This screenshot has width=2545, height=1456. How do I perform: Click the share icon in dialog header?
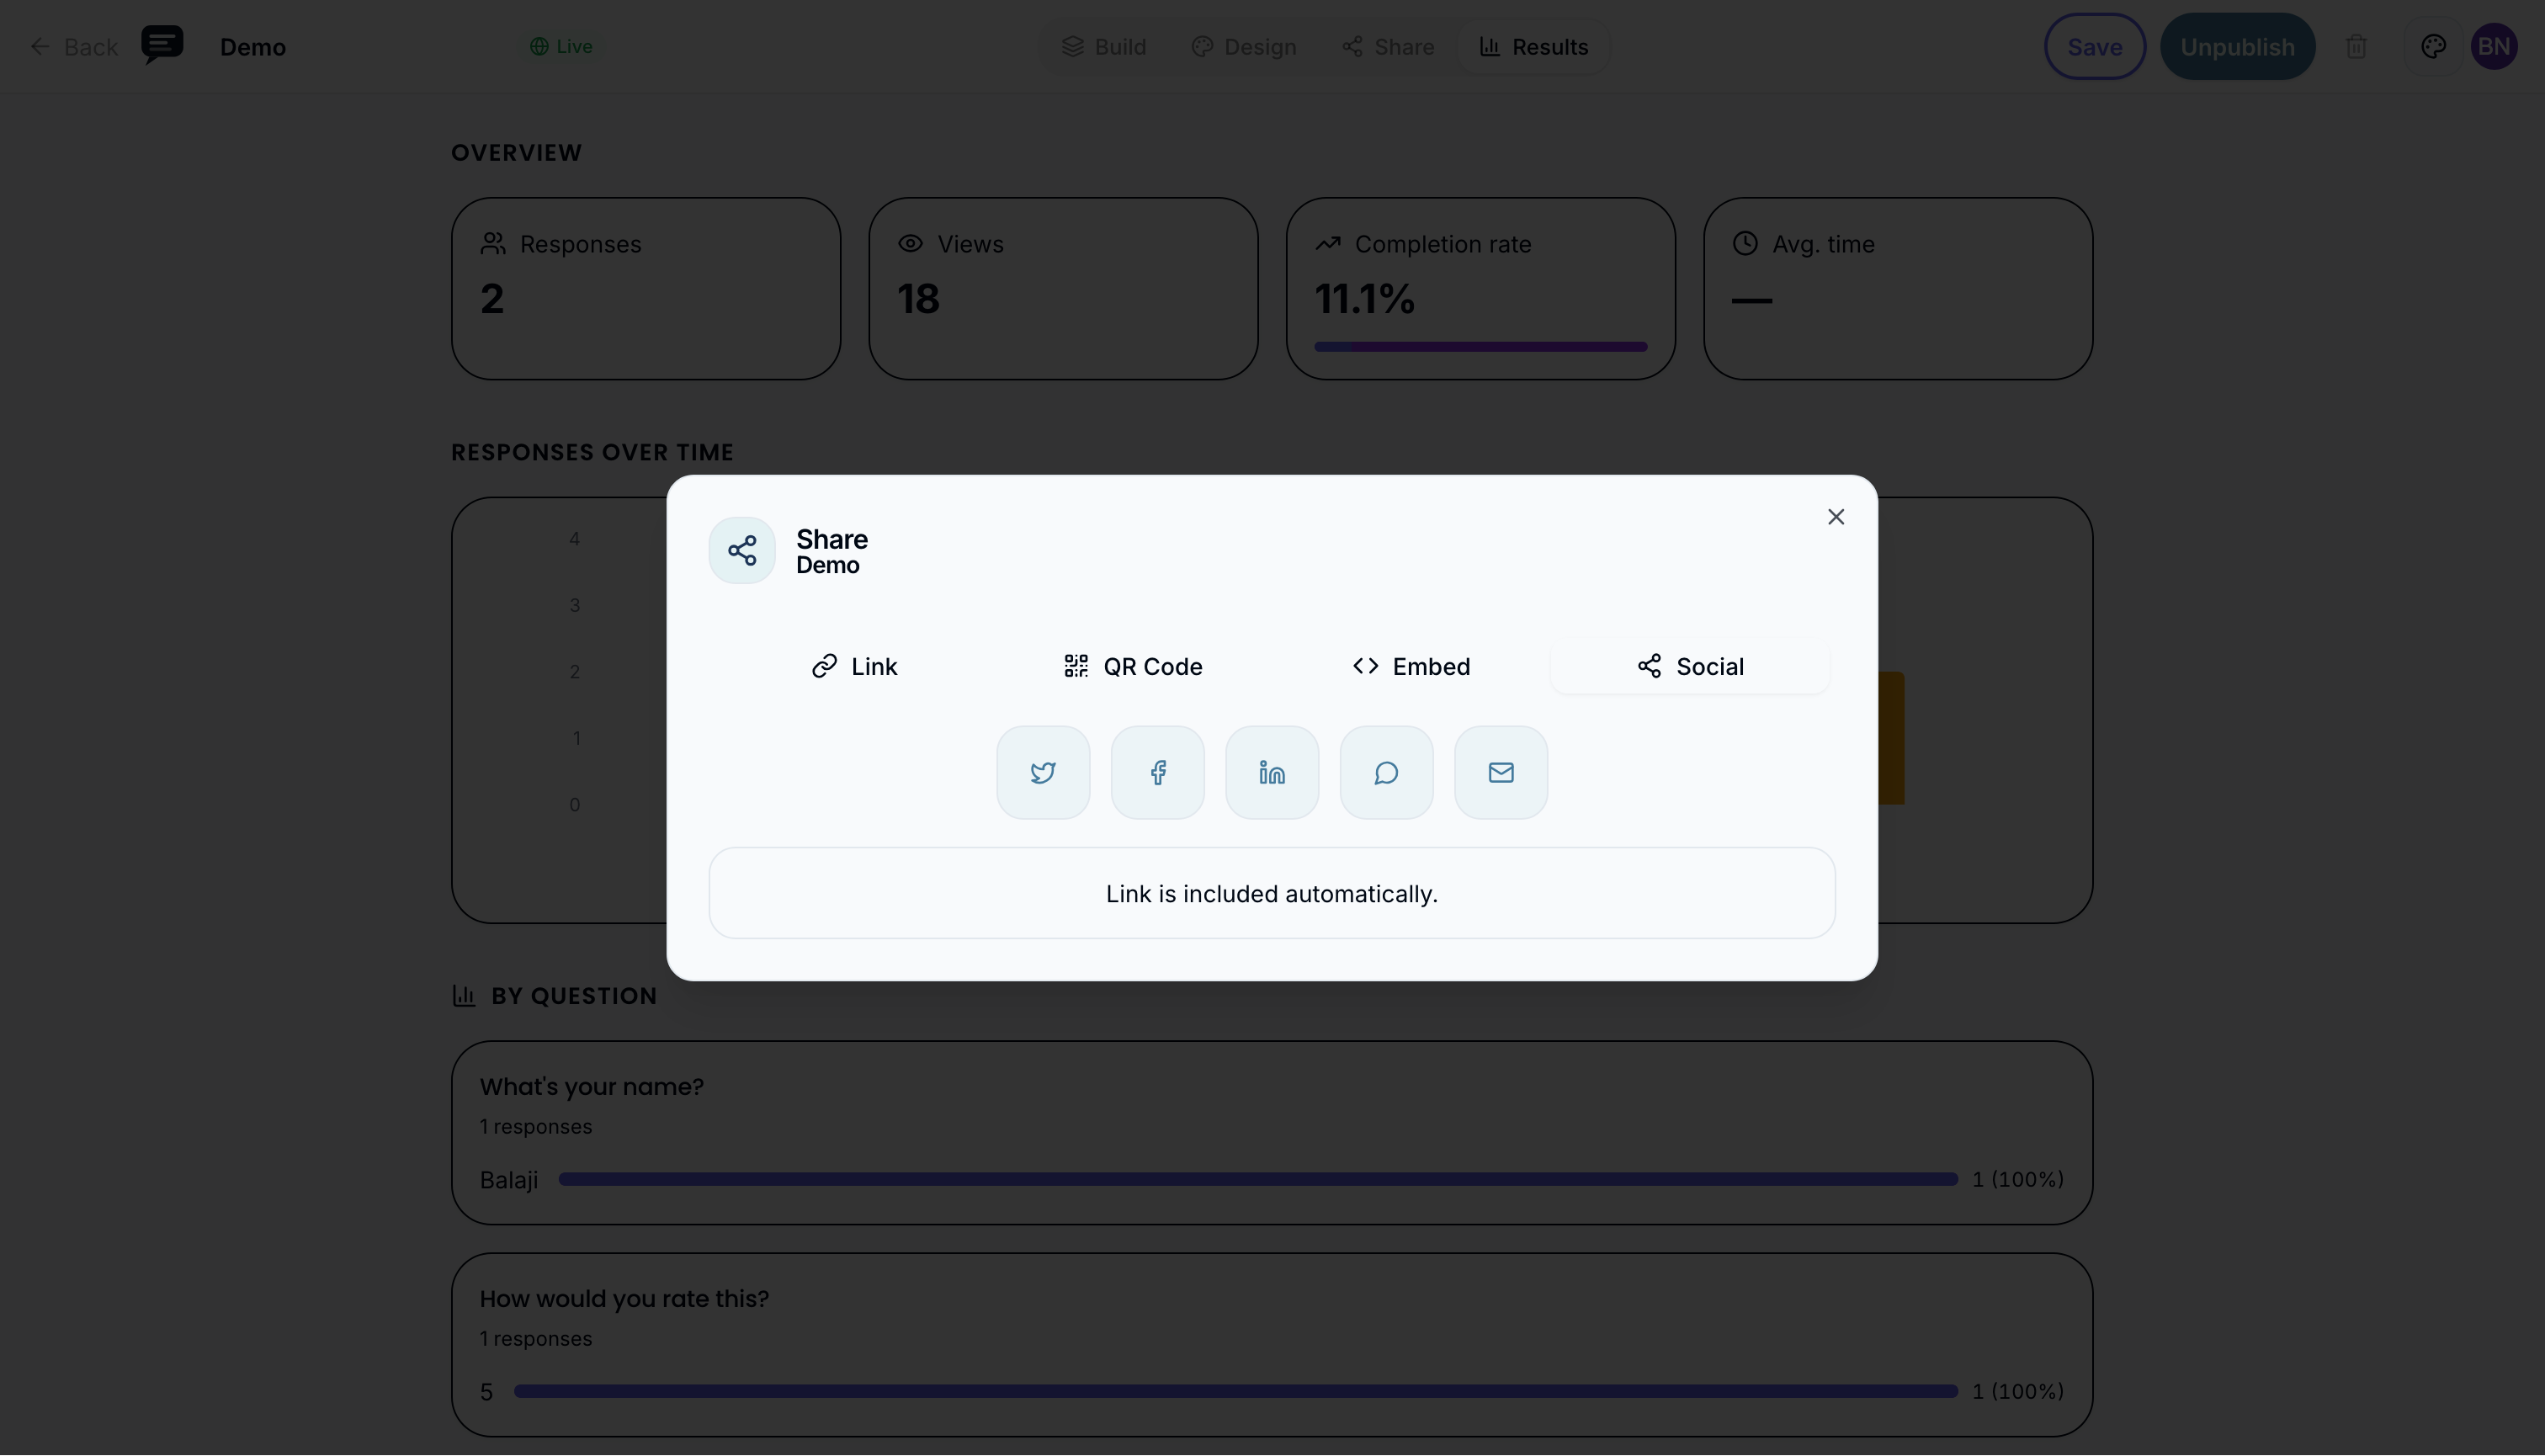(742, 550)
